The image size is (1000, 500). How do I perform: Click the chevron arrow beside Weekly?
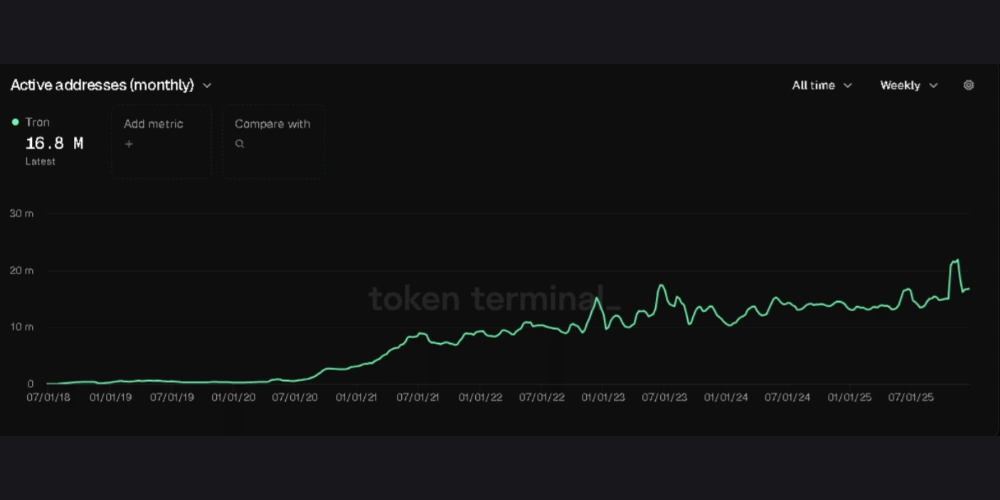click(x=934, y=86)
